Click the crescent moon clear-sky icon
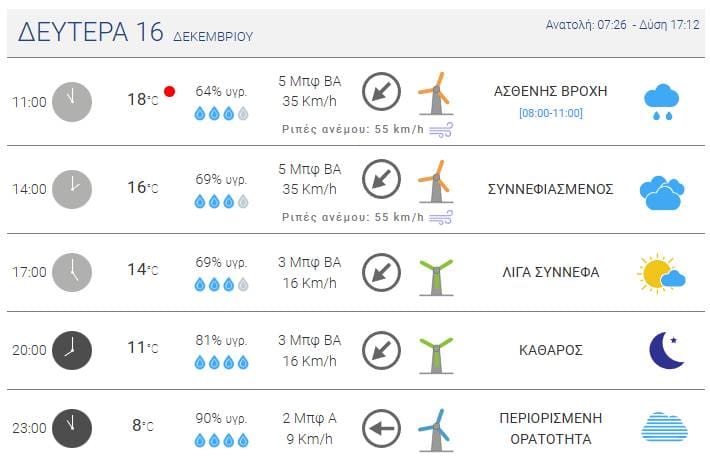The image size is (710, 462). (666, 350)
